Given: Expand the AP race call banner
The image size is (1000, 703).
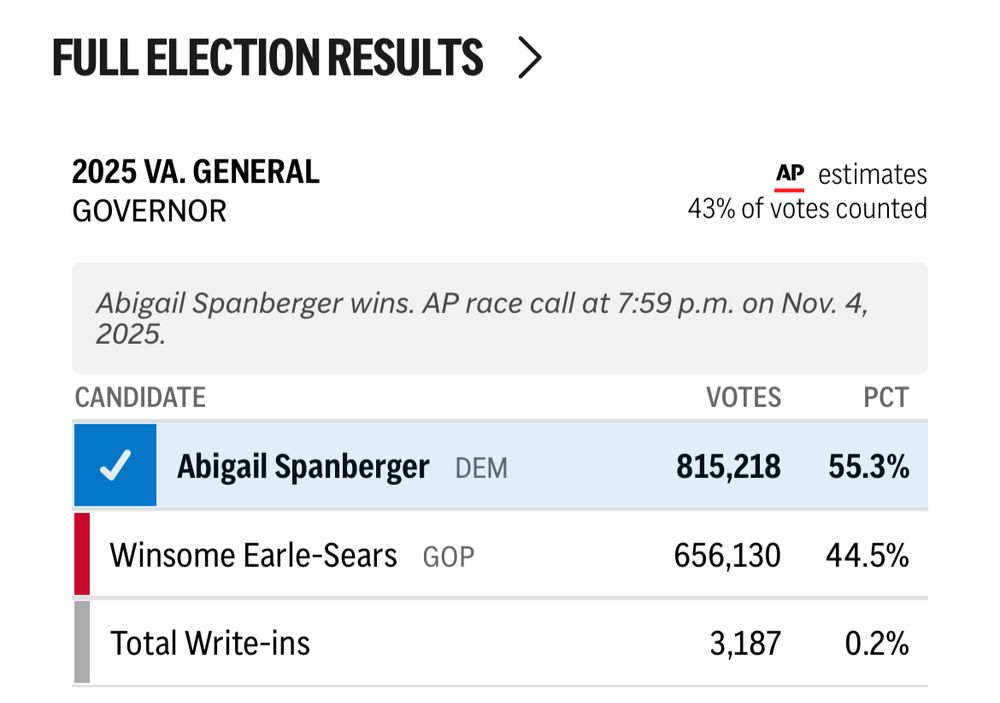Looking at the screenshot, I should click(498, 317).
